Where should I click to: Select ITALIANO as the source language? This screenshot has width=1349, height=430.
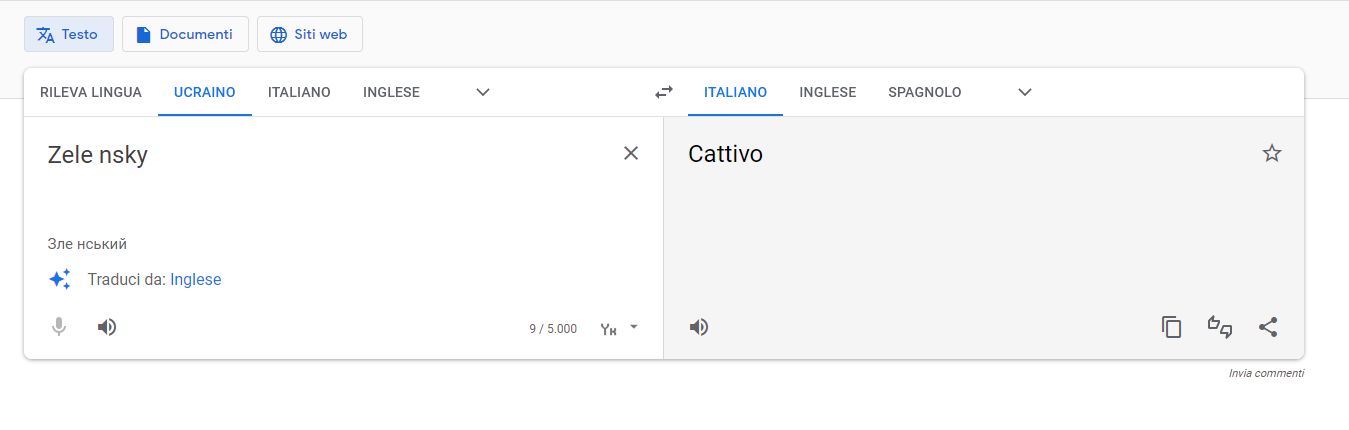pyautogui.click(x=299, y=92)
